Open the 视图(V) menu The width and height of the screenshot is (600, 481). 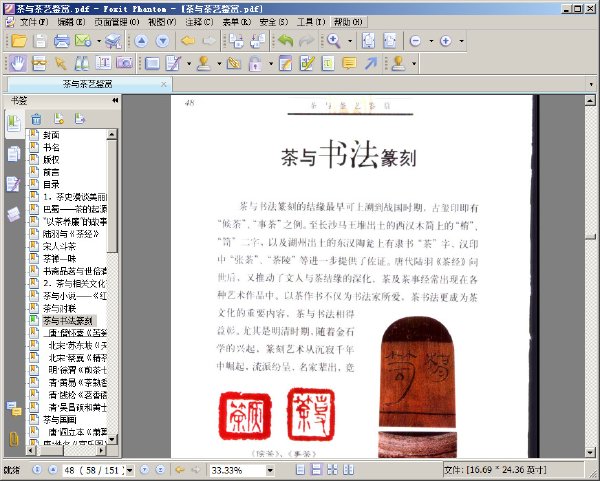point(162,22)
